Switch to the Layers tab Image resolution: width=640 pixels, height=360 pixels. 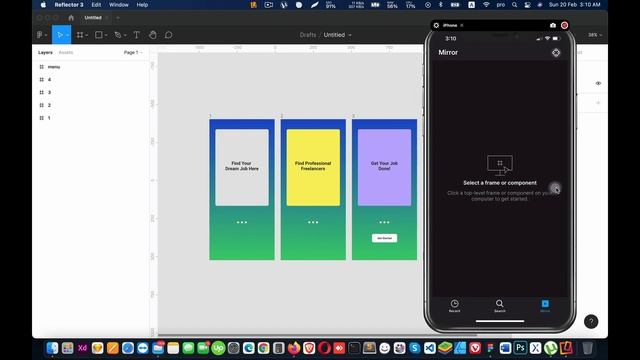[x=45, y=53]
